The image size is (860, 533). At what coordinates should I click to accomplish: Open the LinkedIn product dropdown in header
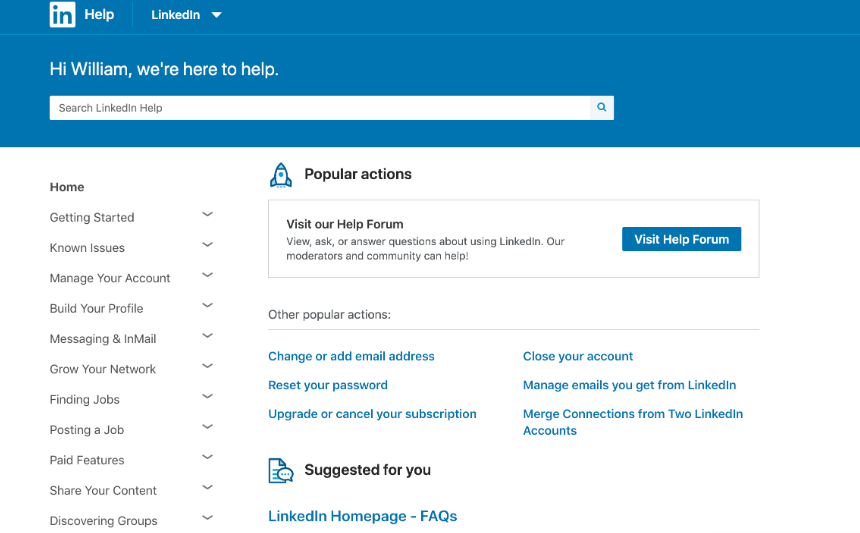pos(186,15)
